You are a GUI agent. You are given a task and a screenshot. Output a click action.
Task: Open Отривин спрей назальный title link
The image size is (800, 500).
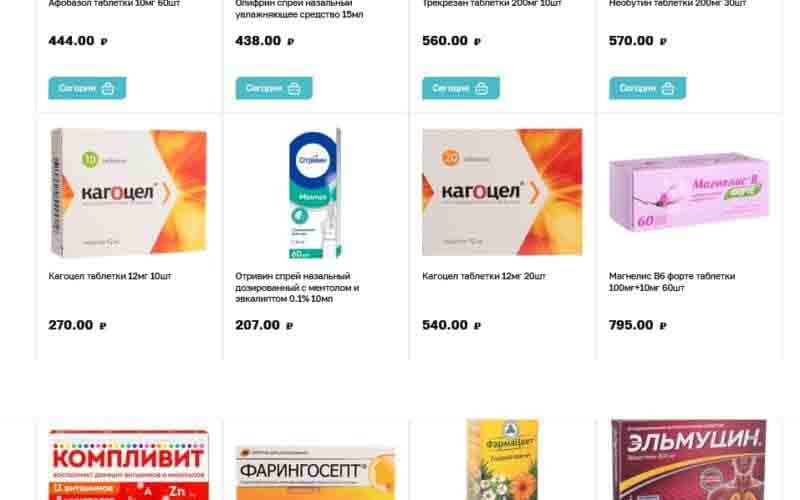(x=297, y=287)
